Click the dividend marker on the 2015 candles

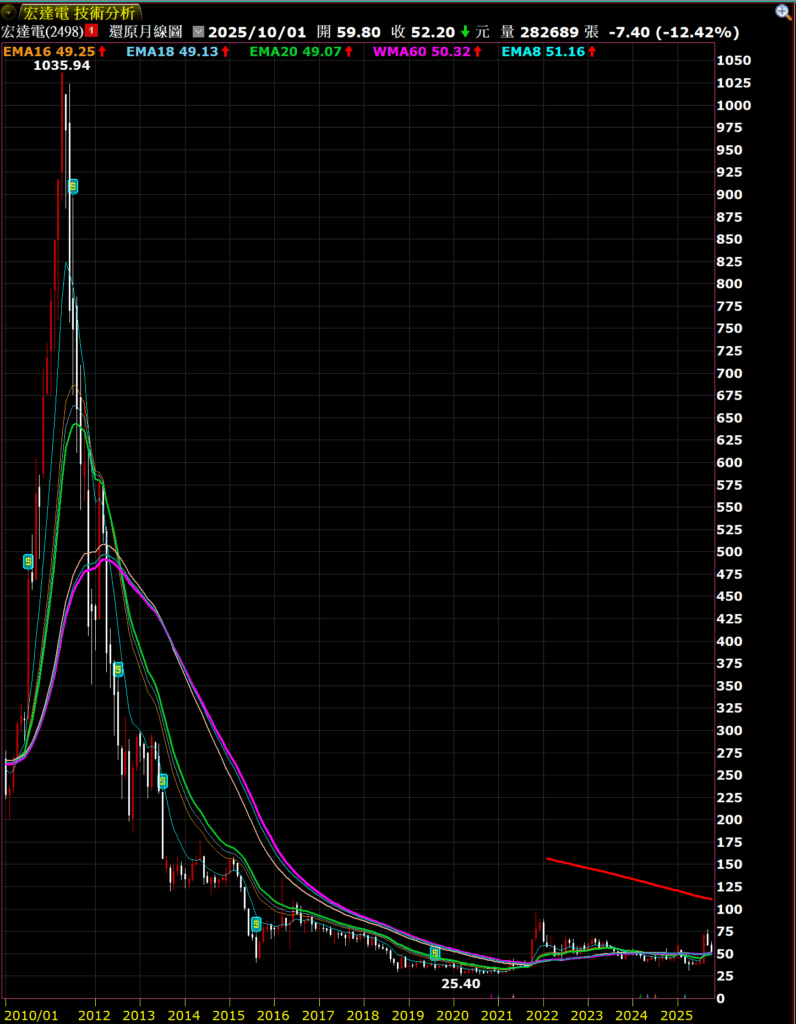(x=256, y=924)
